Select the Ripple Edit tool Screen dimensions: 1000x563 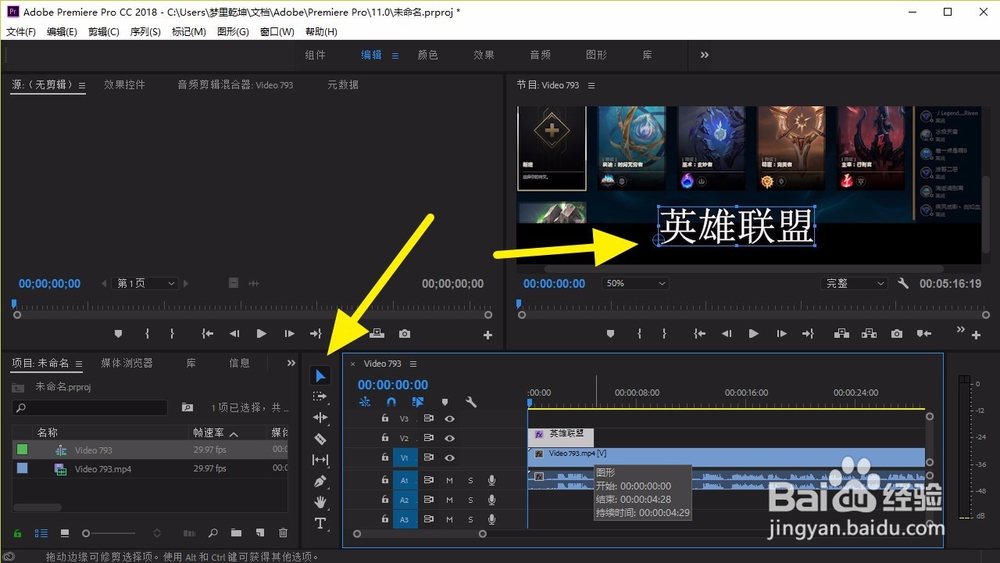[x=320, y=418]
